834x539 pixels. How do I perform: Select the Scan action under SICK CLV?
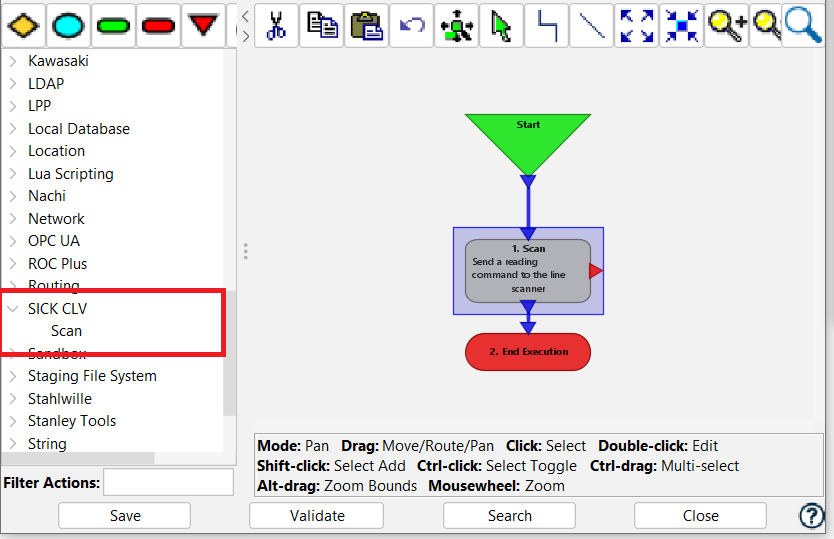67,331
